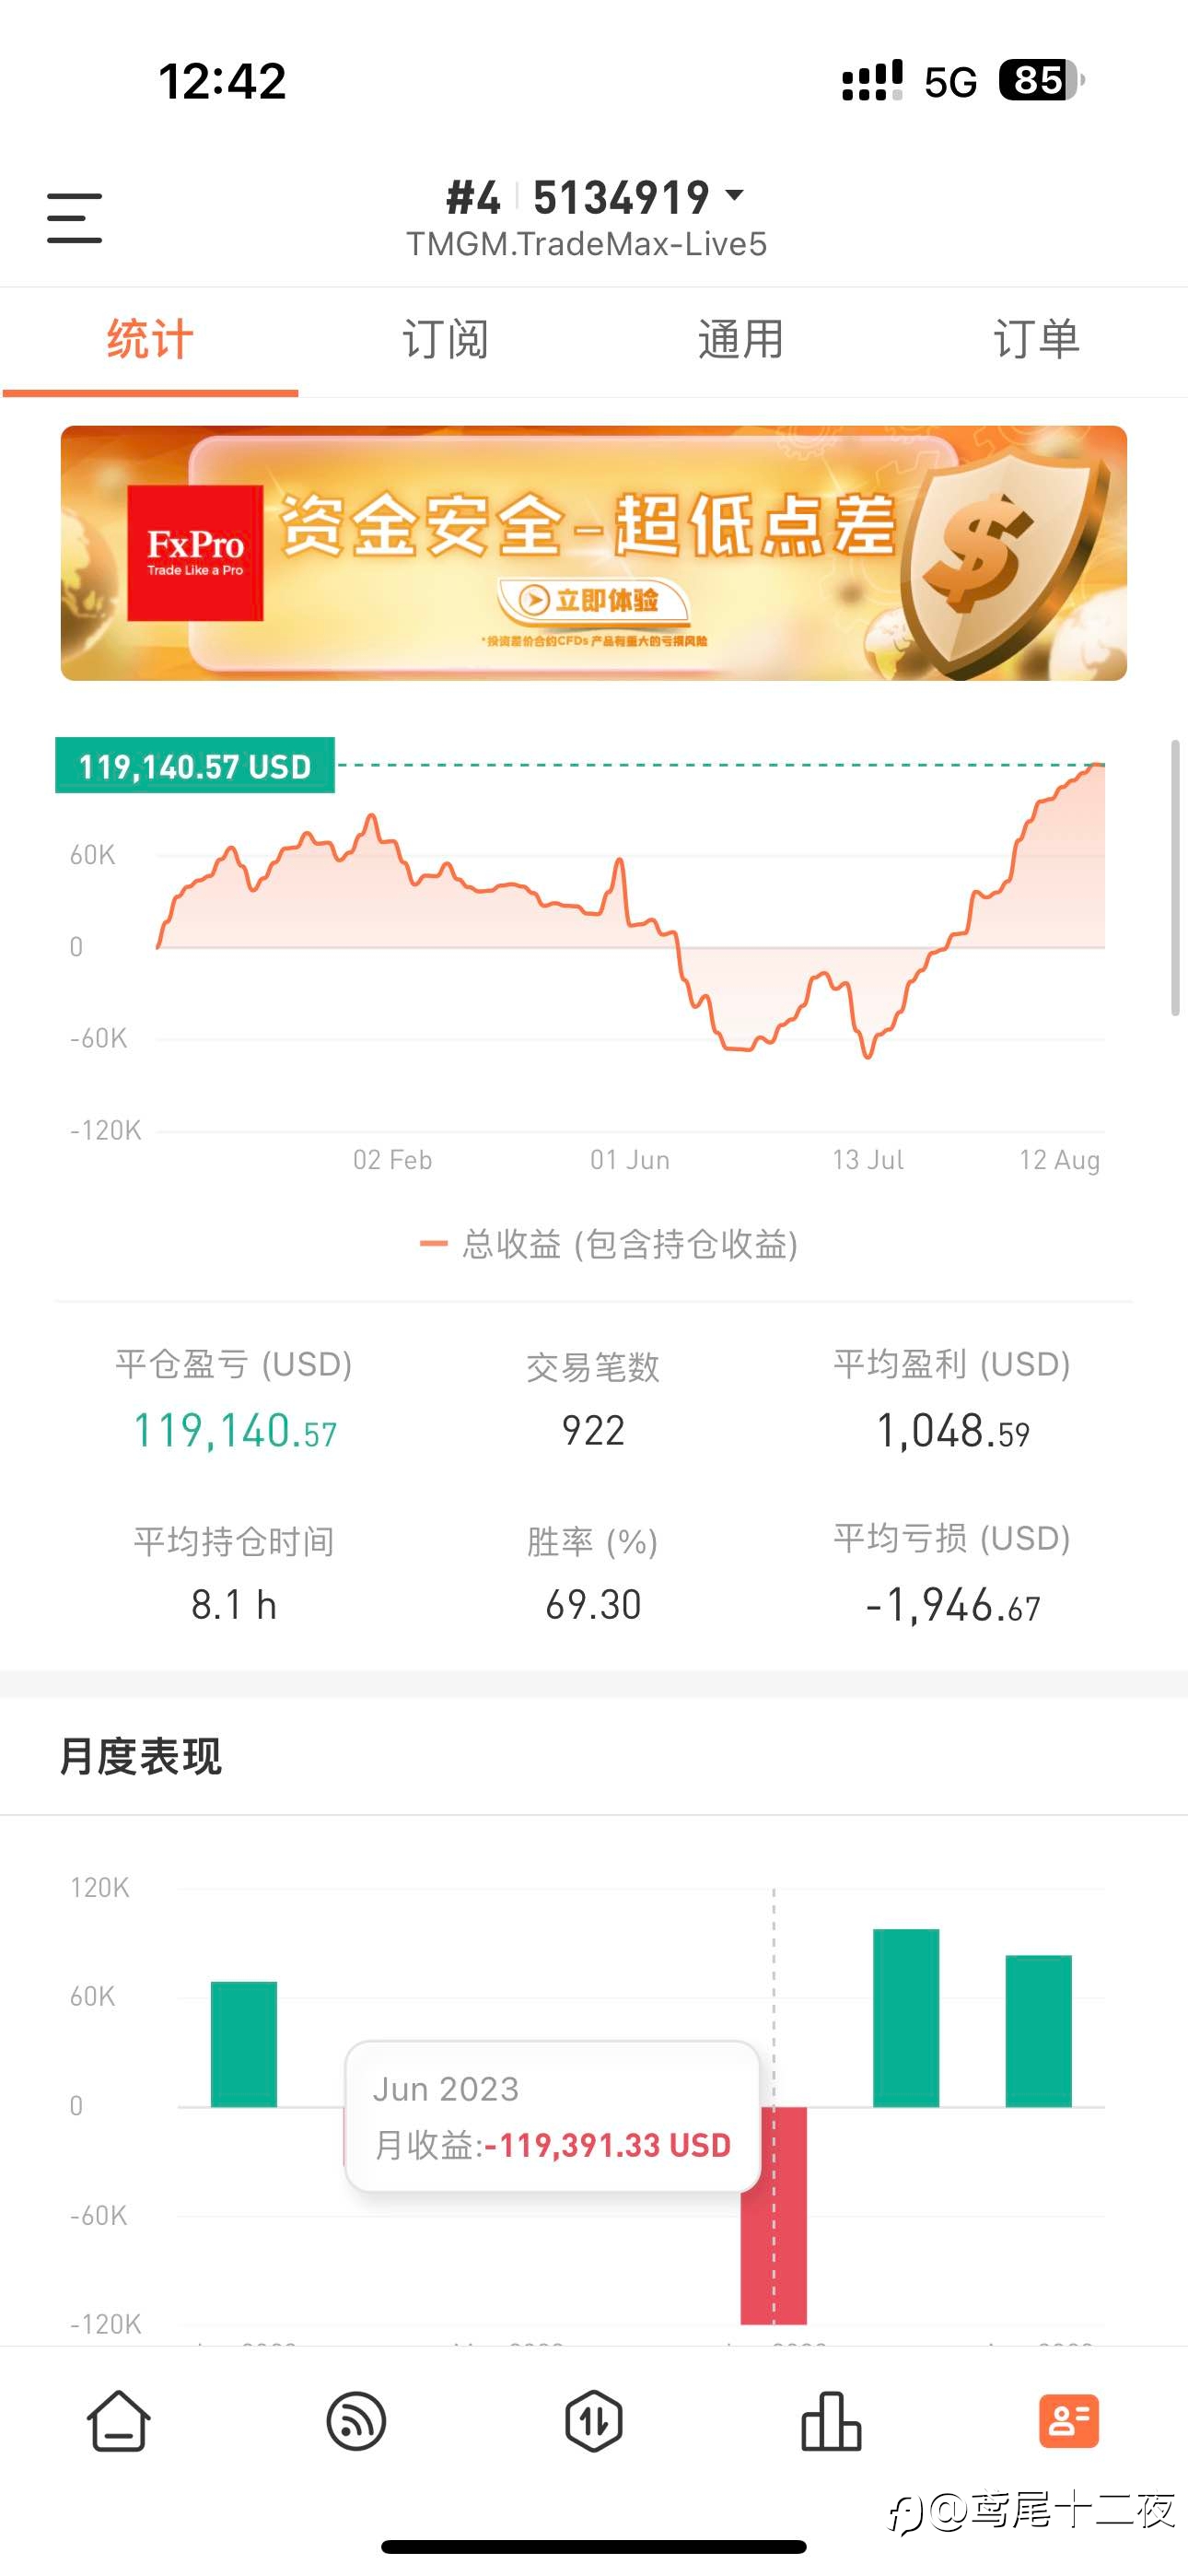Open the signal feed icon in bottom bar
Viewport: 1188px width, 2576px height.
coord(356,2421)
